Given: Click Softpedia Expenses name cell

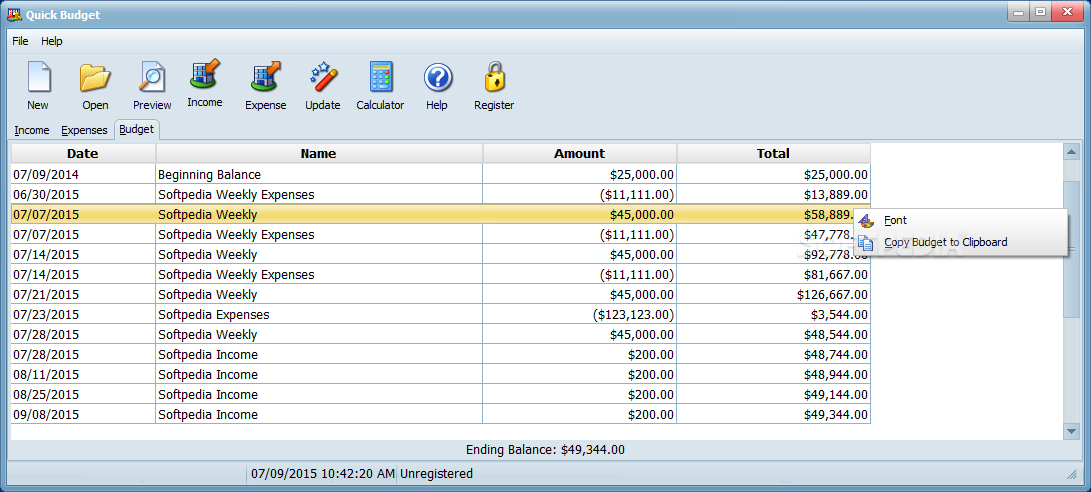Looking at the screenshot, I should click(x=319, y=315).
